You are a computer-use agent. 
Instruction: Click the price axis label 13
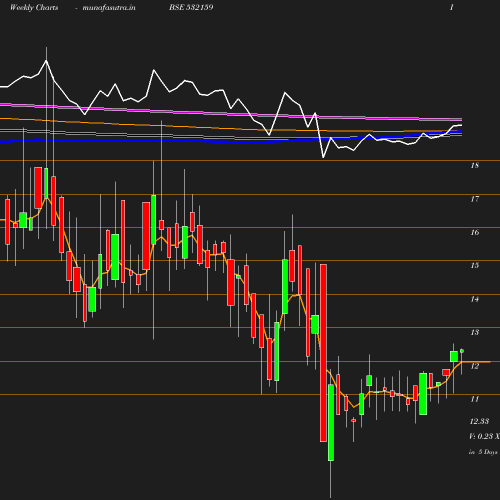475,332
